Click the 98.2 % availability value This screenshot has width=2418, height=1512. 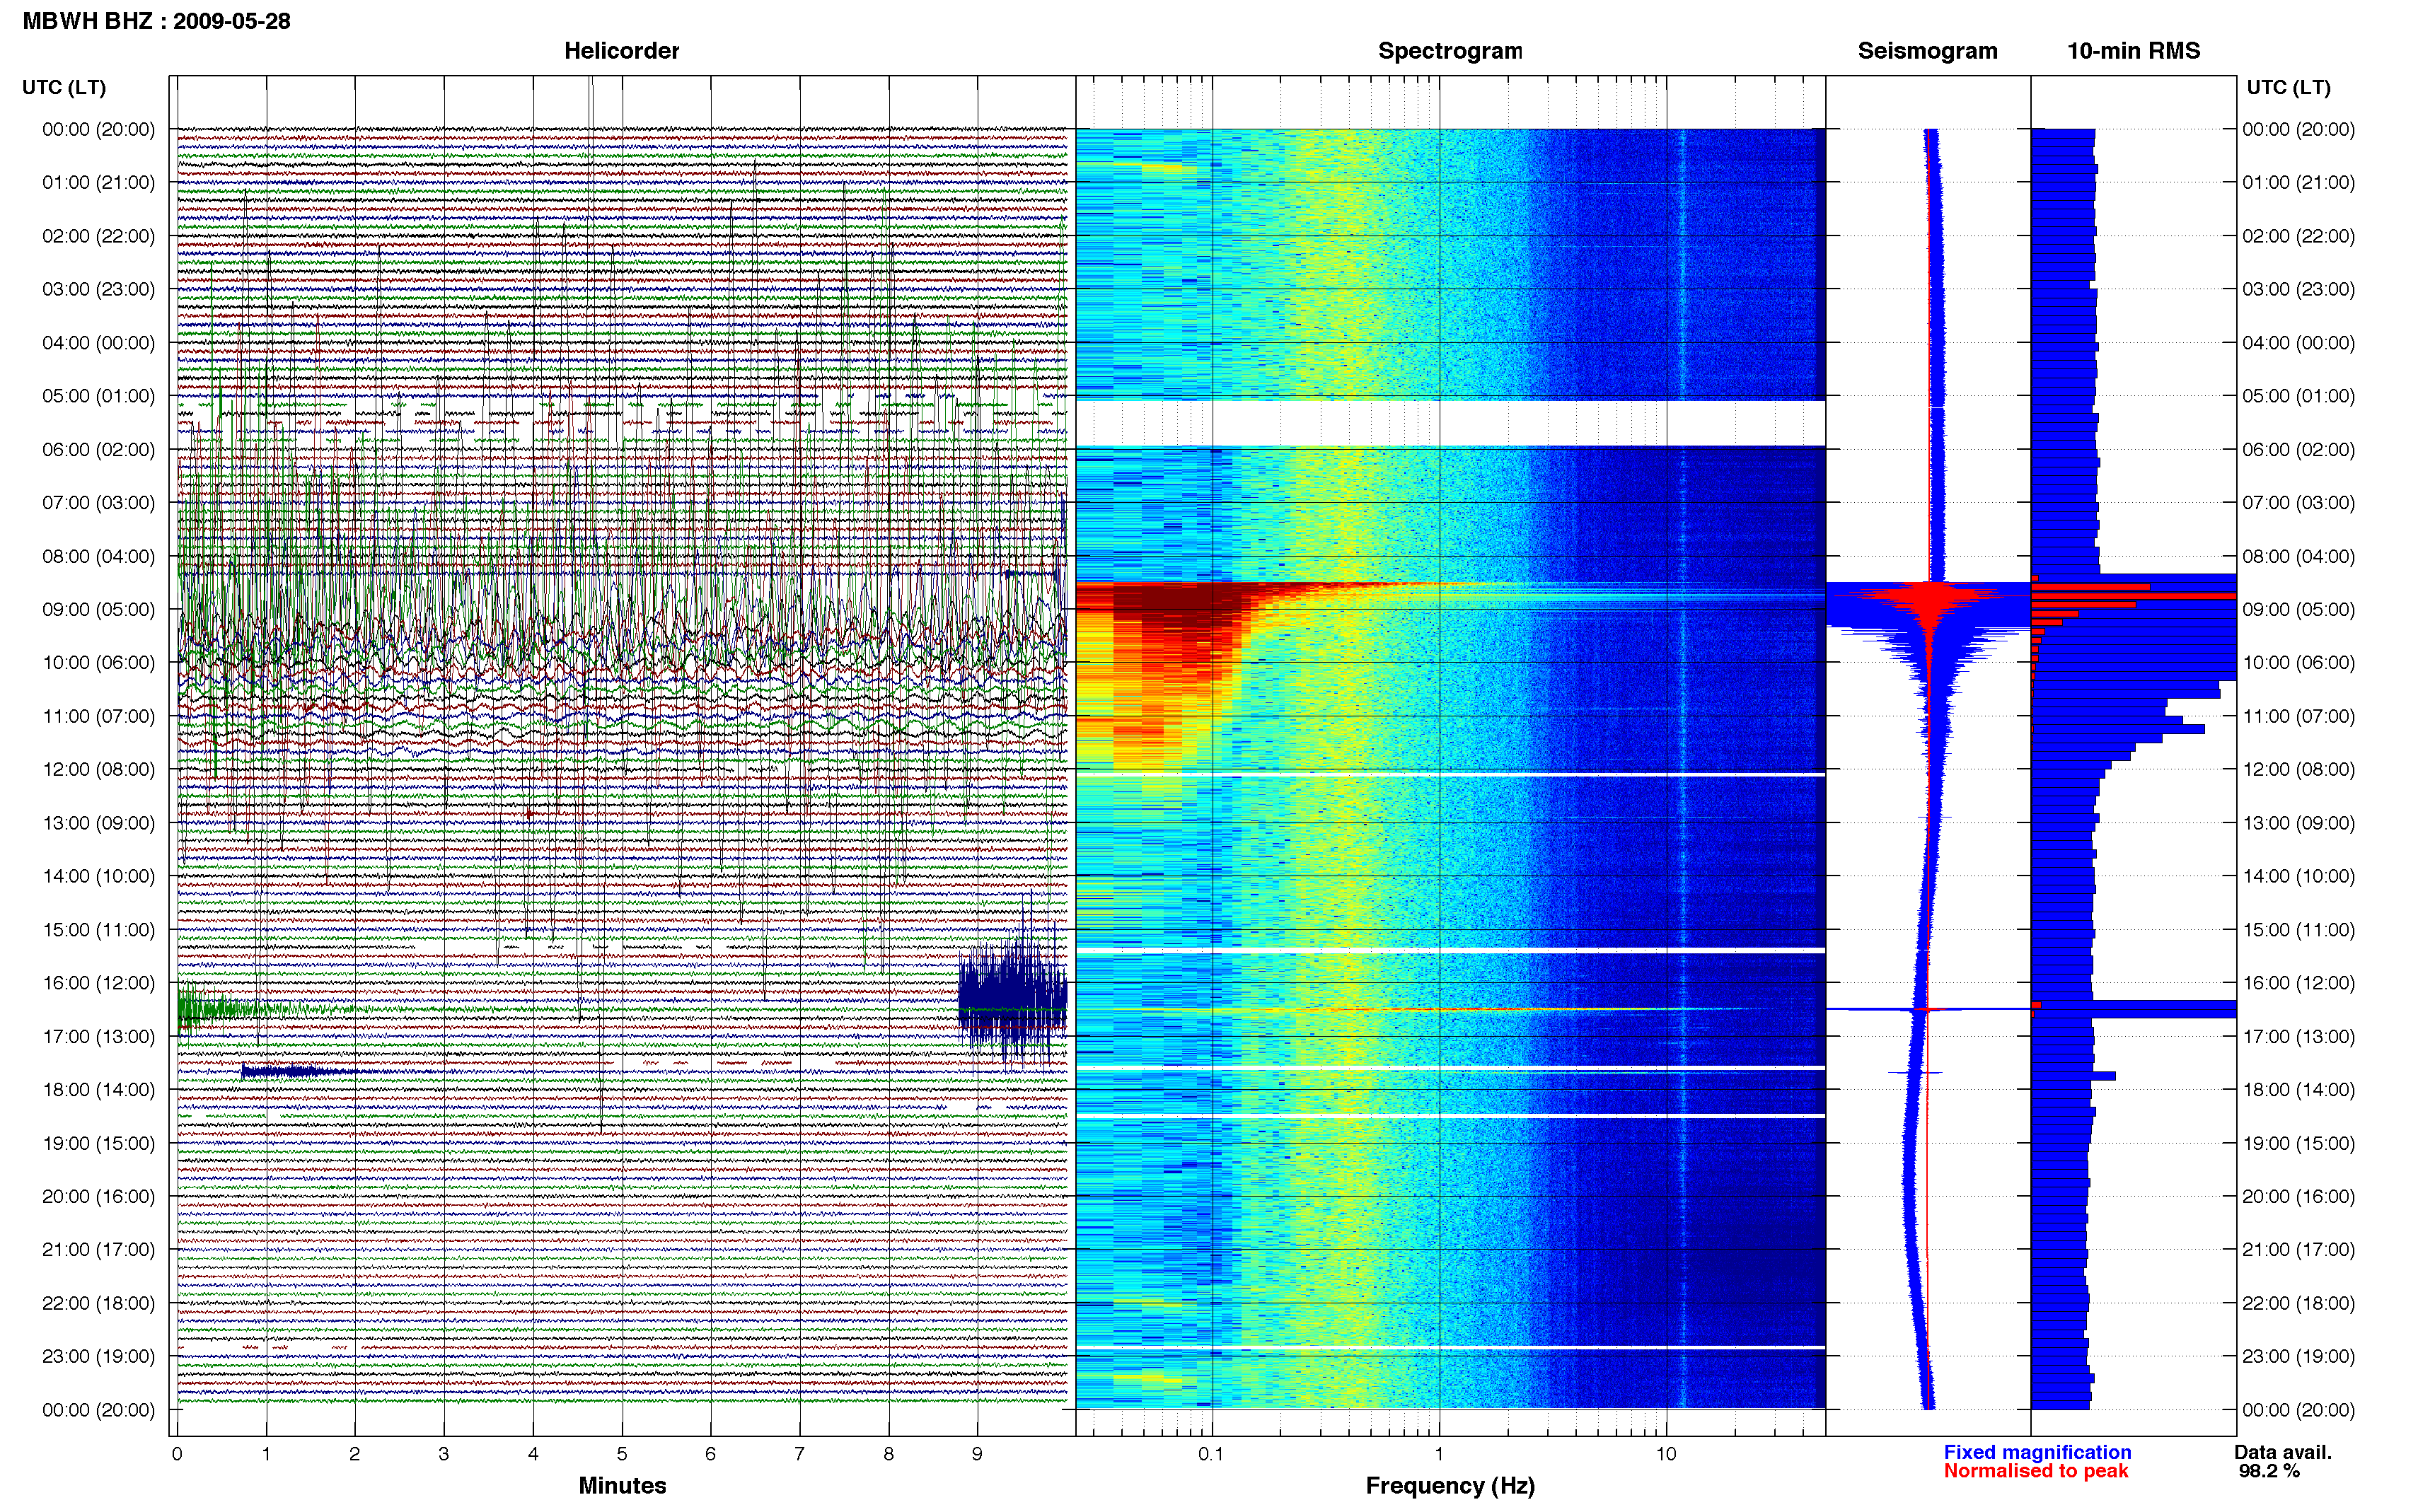pos(2269,1471)
